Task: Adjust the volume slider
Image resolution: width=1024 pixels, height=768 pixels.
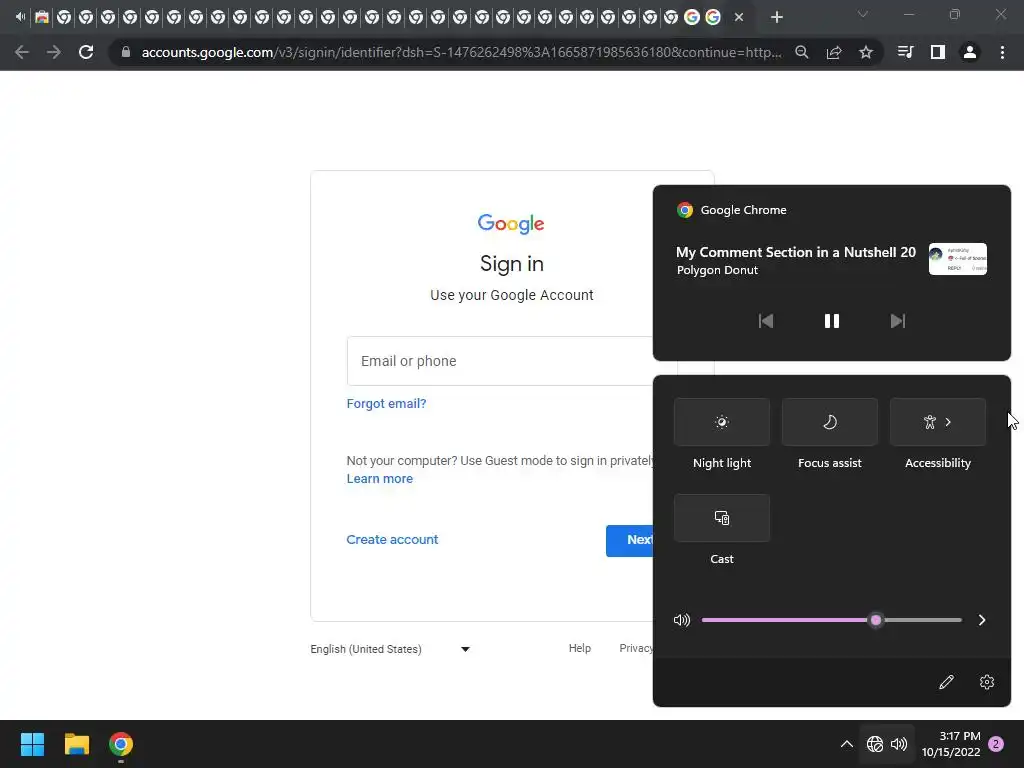Action: (x=831, y=620)
